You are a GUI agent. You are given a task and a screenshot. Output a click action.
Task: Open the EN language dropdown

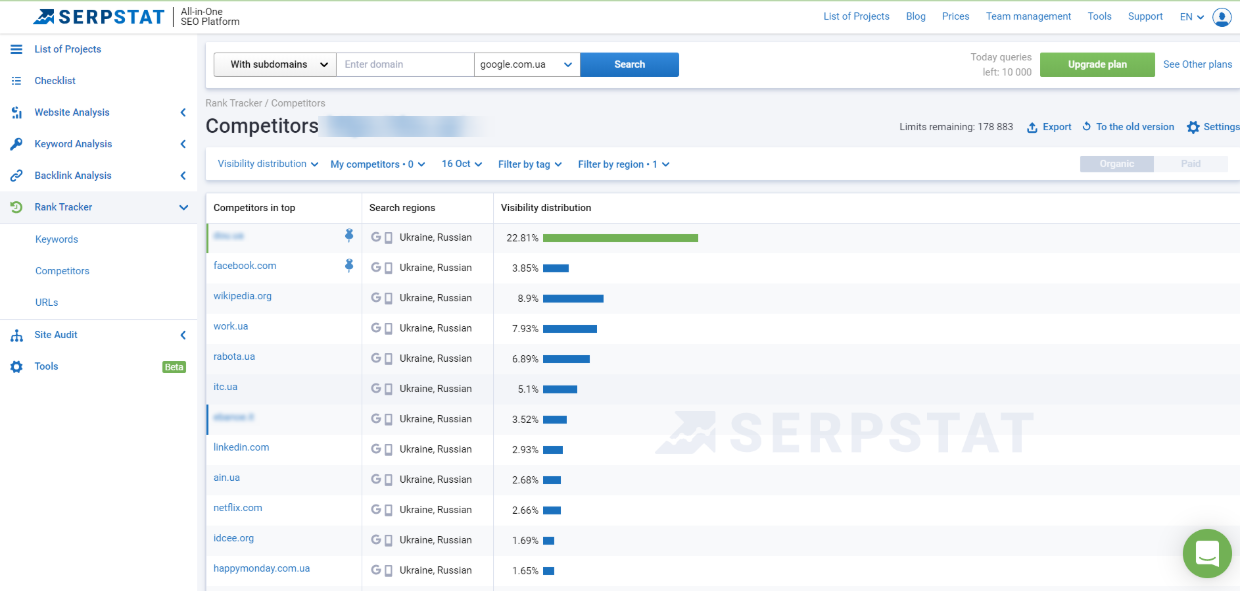click(1192, 17)
